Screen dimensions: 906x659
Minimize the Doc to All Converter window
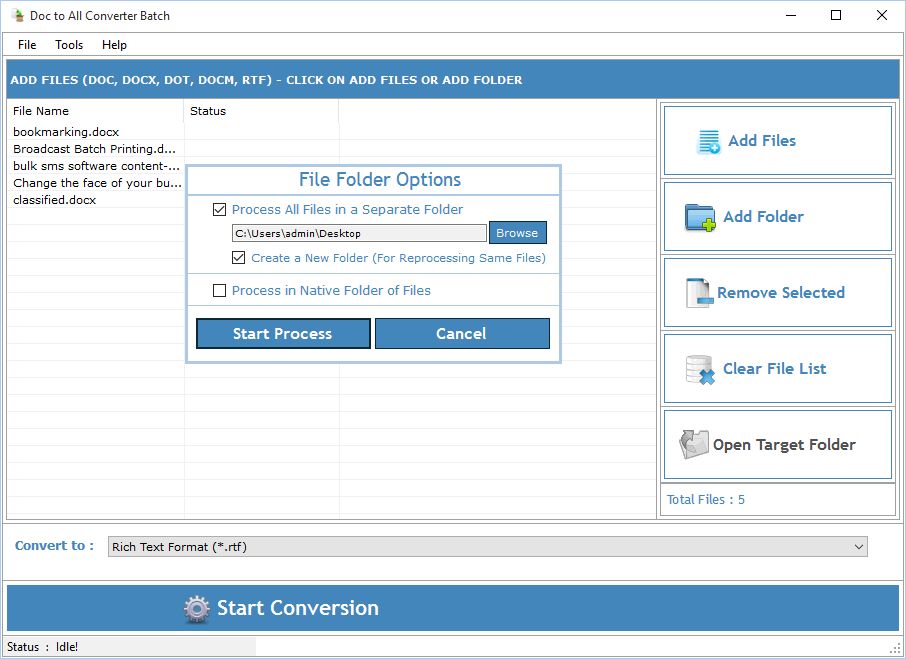coord(792,16)
